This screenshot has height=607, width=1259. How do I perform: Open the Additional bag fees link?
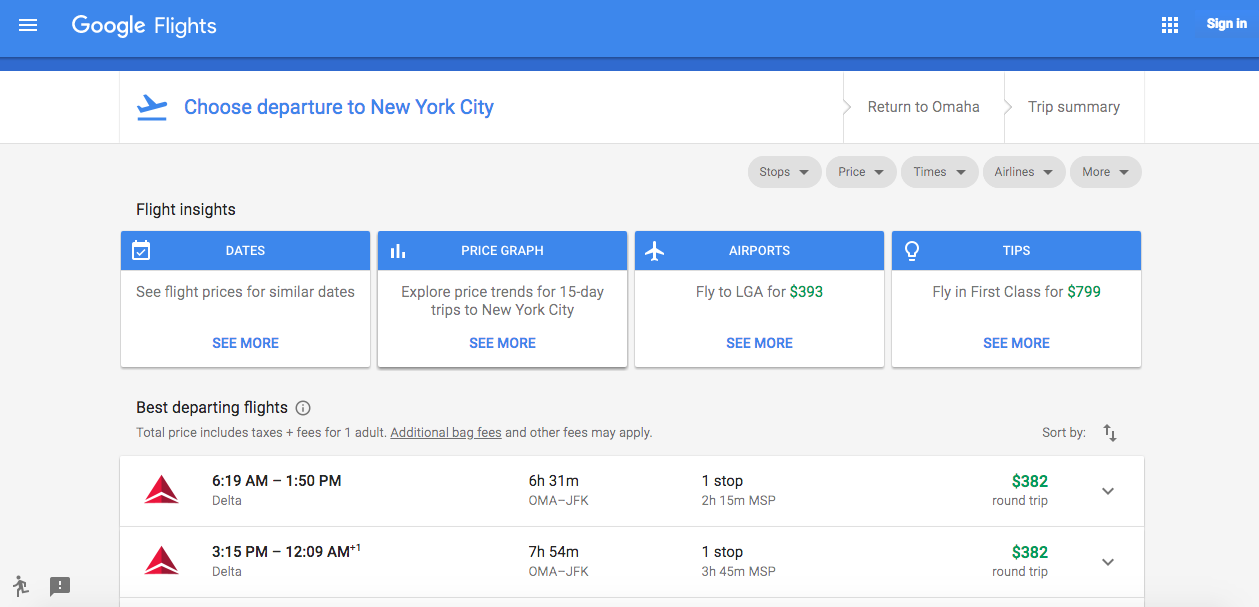(x=446, y=433)
